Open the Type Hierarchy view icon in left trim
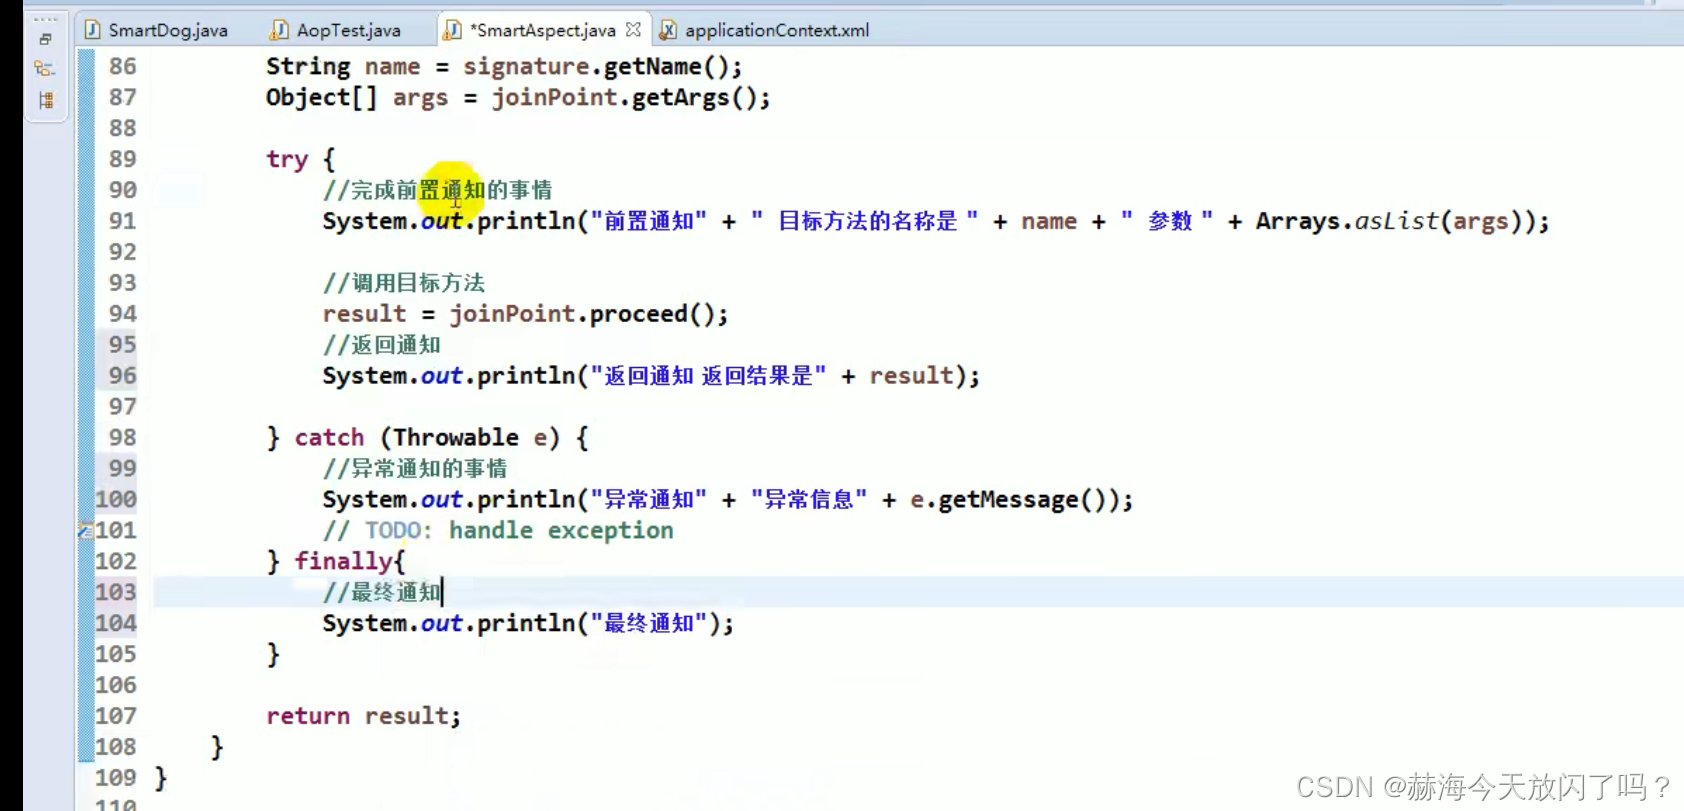 [44, 68]
